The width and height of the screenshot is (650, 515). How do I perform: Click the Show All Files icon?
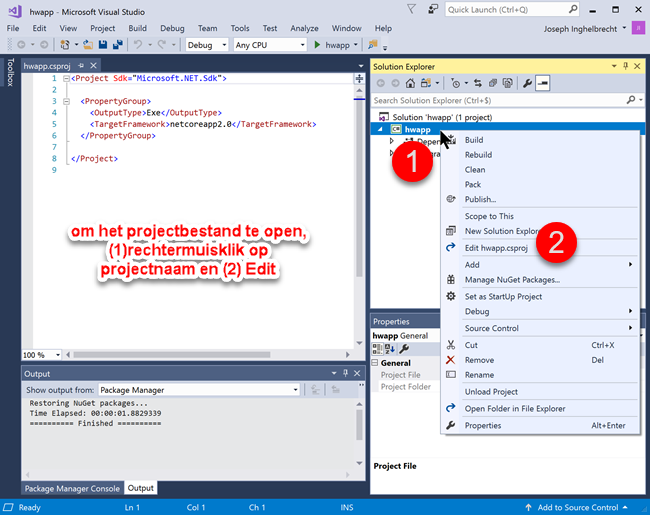pyautogui.click(x=508, y=83)
